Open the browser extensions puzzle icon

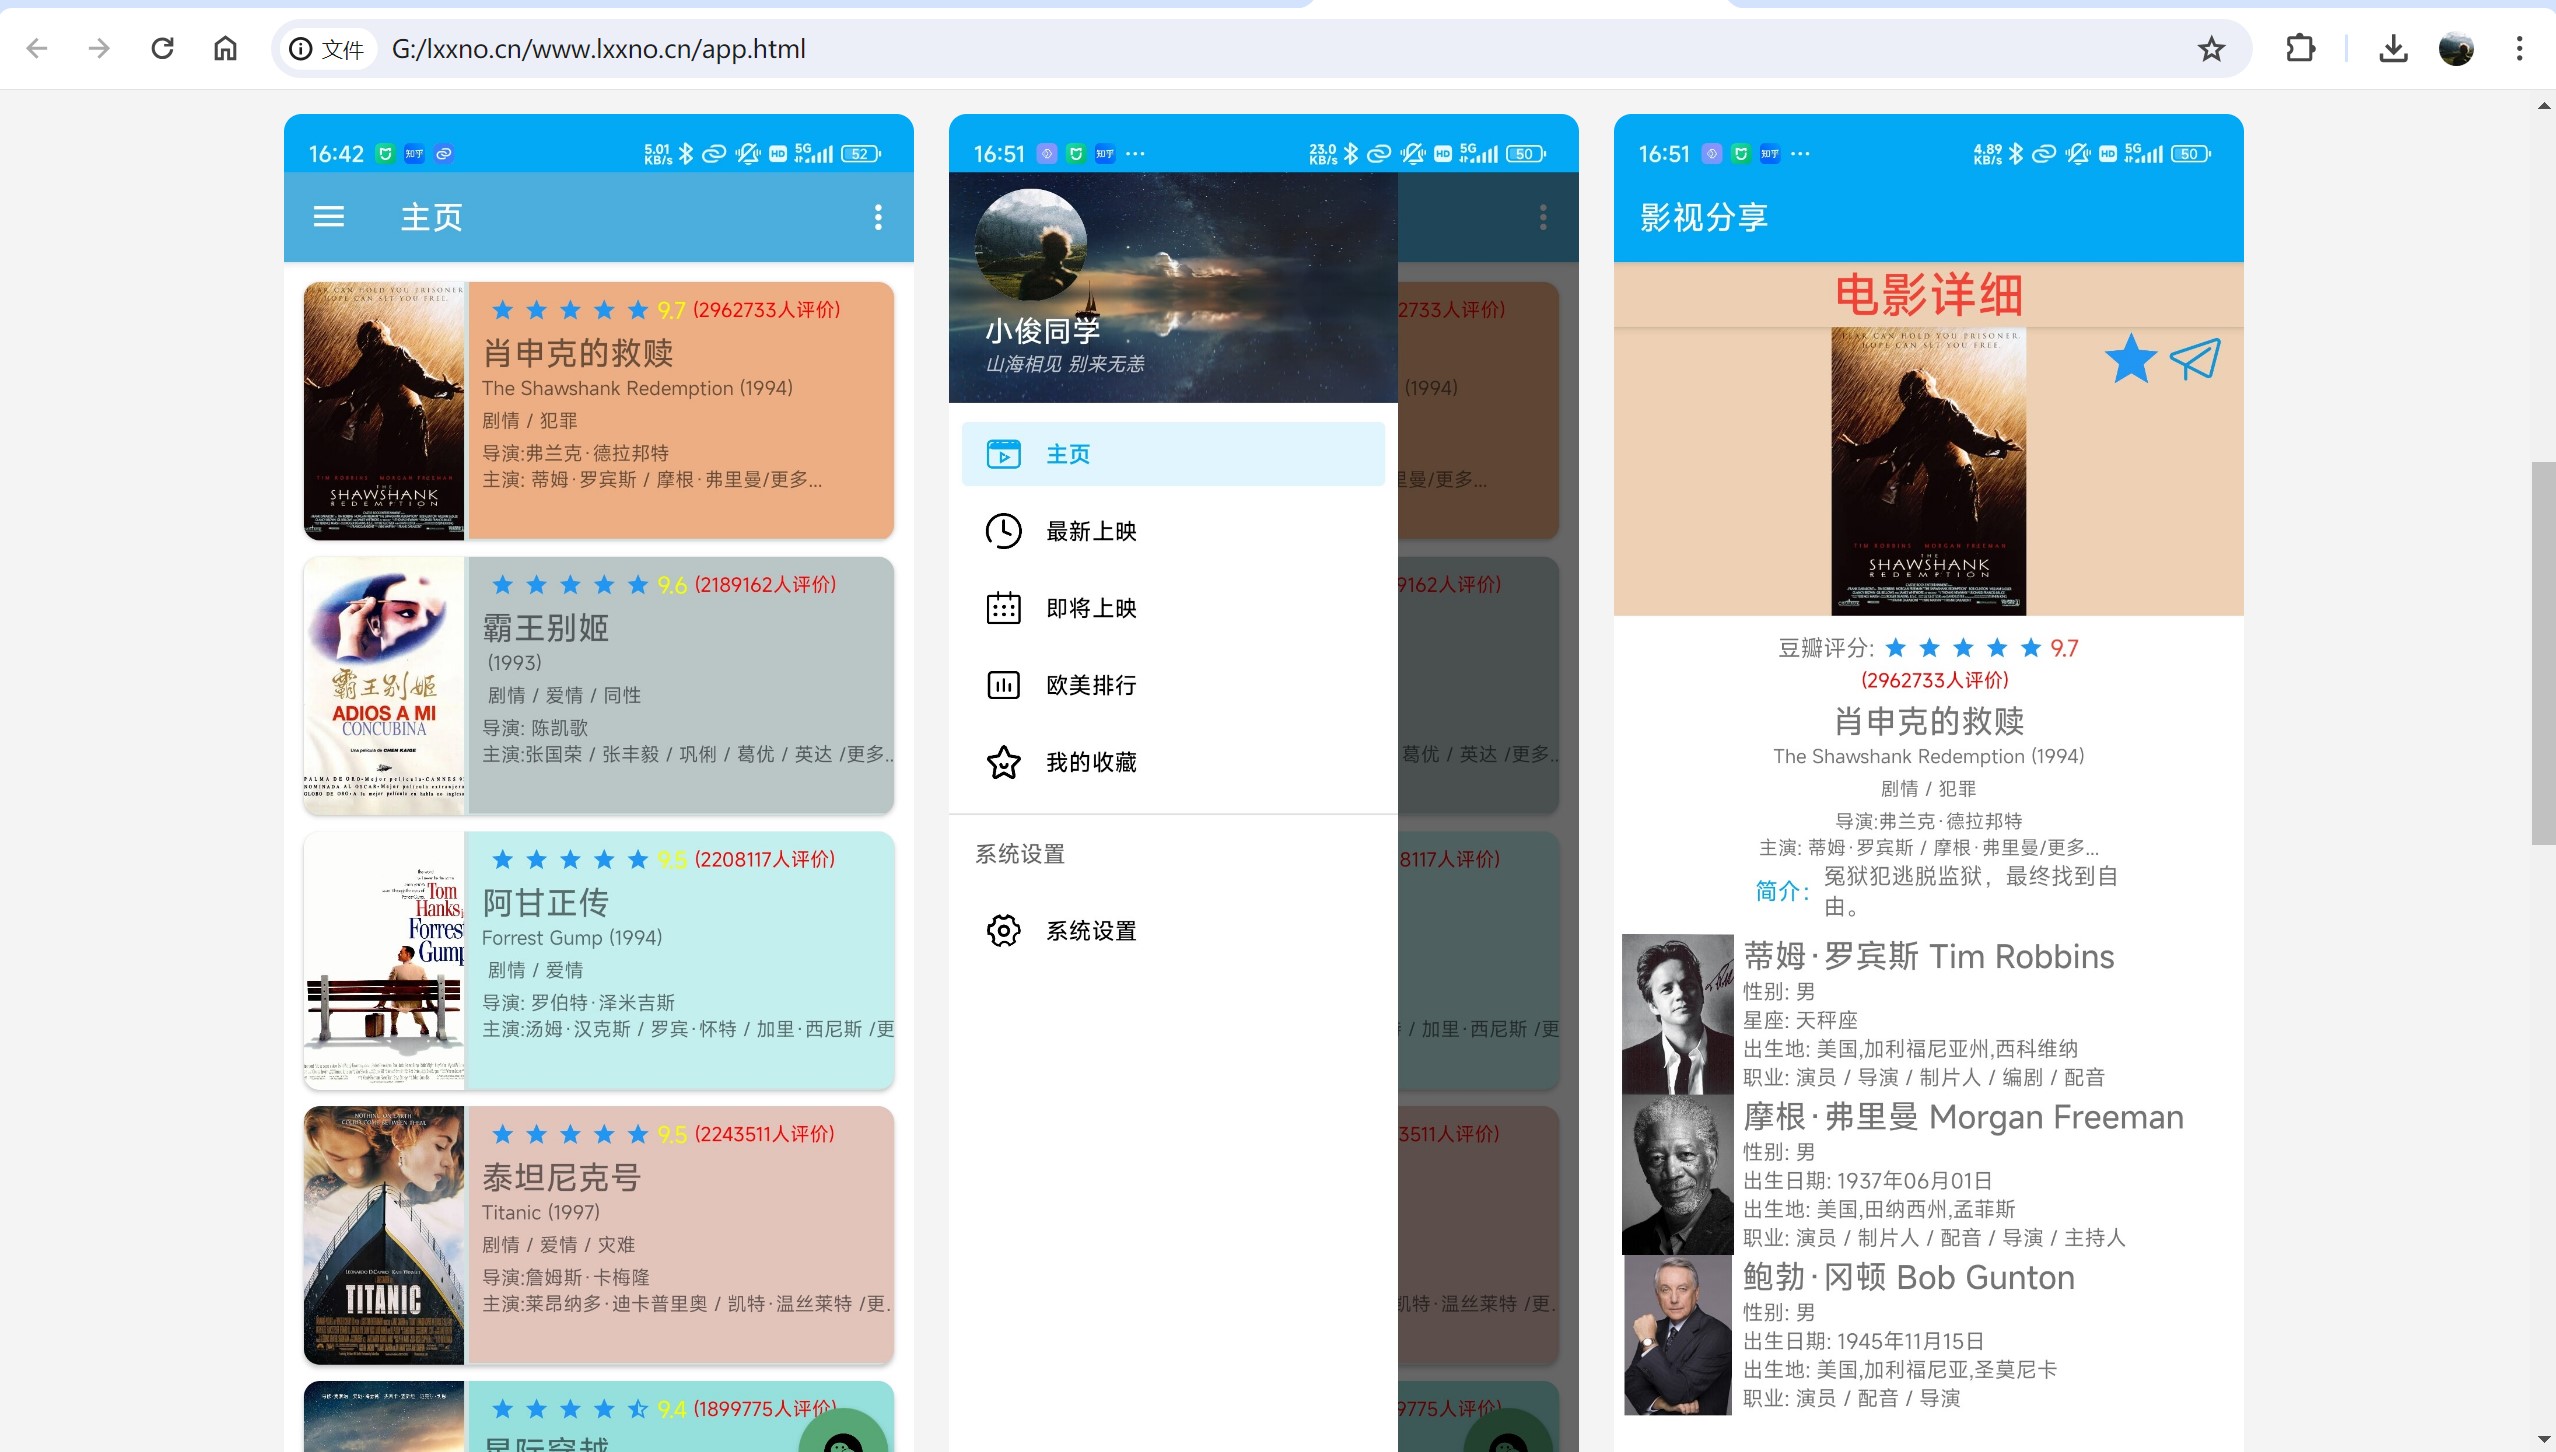click(x=2300, y=48)
